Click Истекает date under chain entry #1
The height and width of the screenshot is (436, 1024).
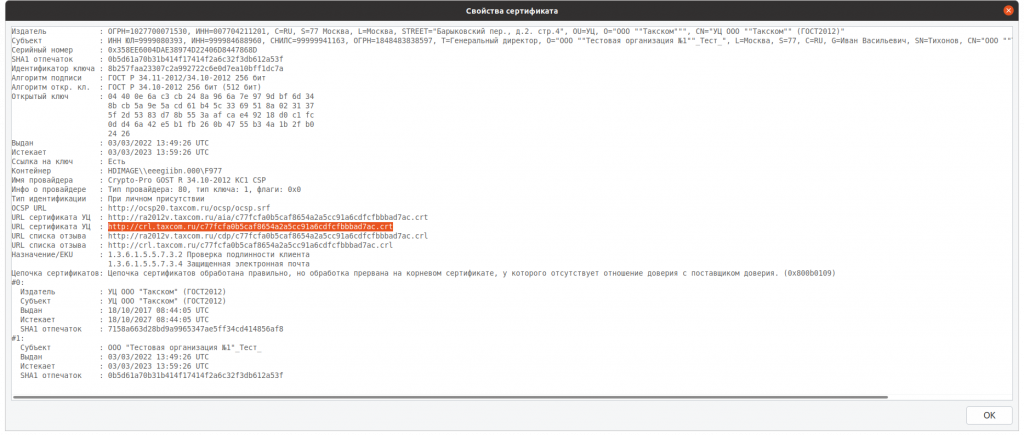pyautogui.click(x=159, y=366)
